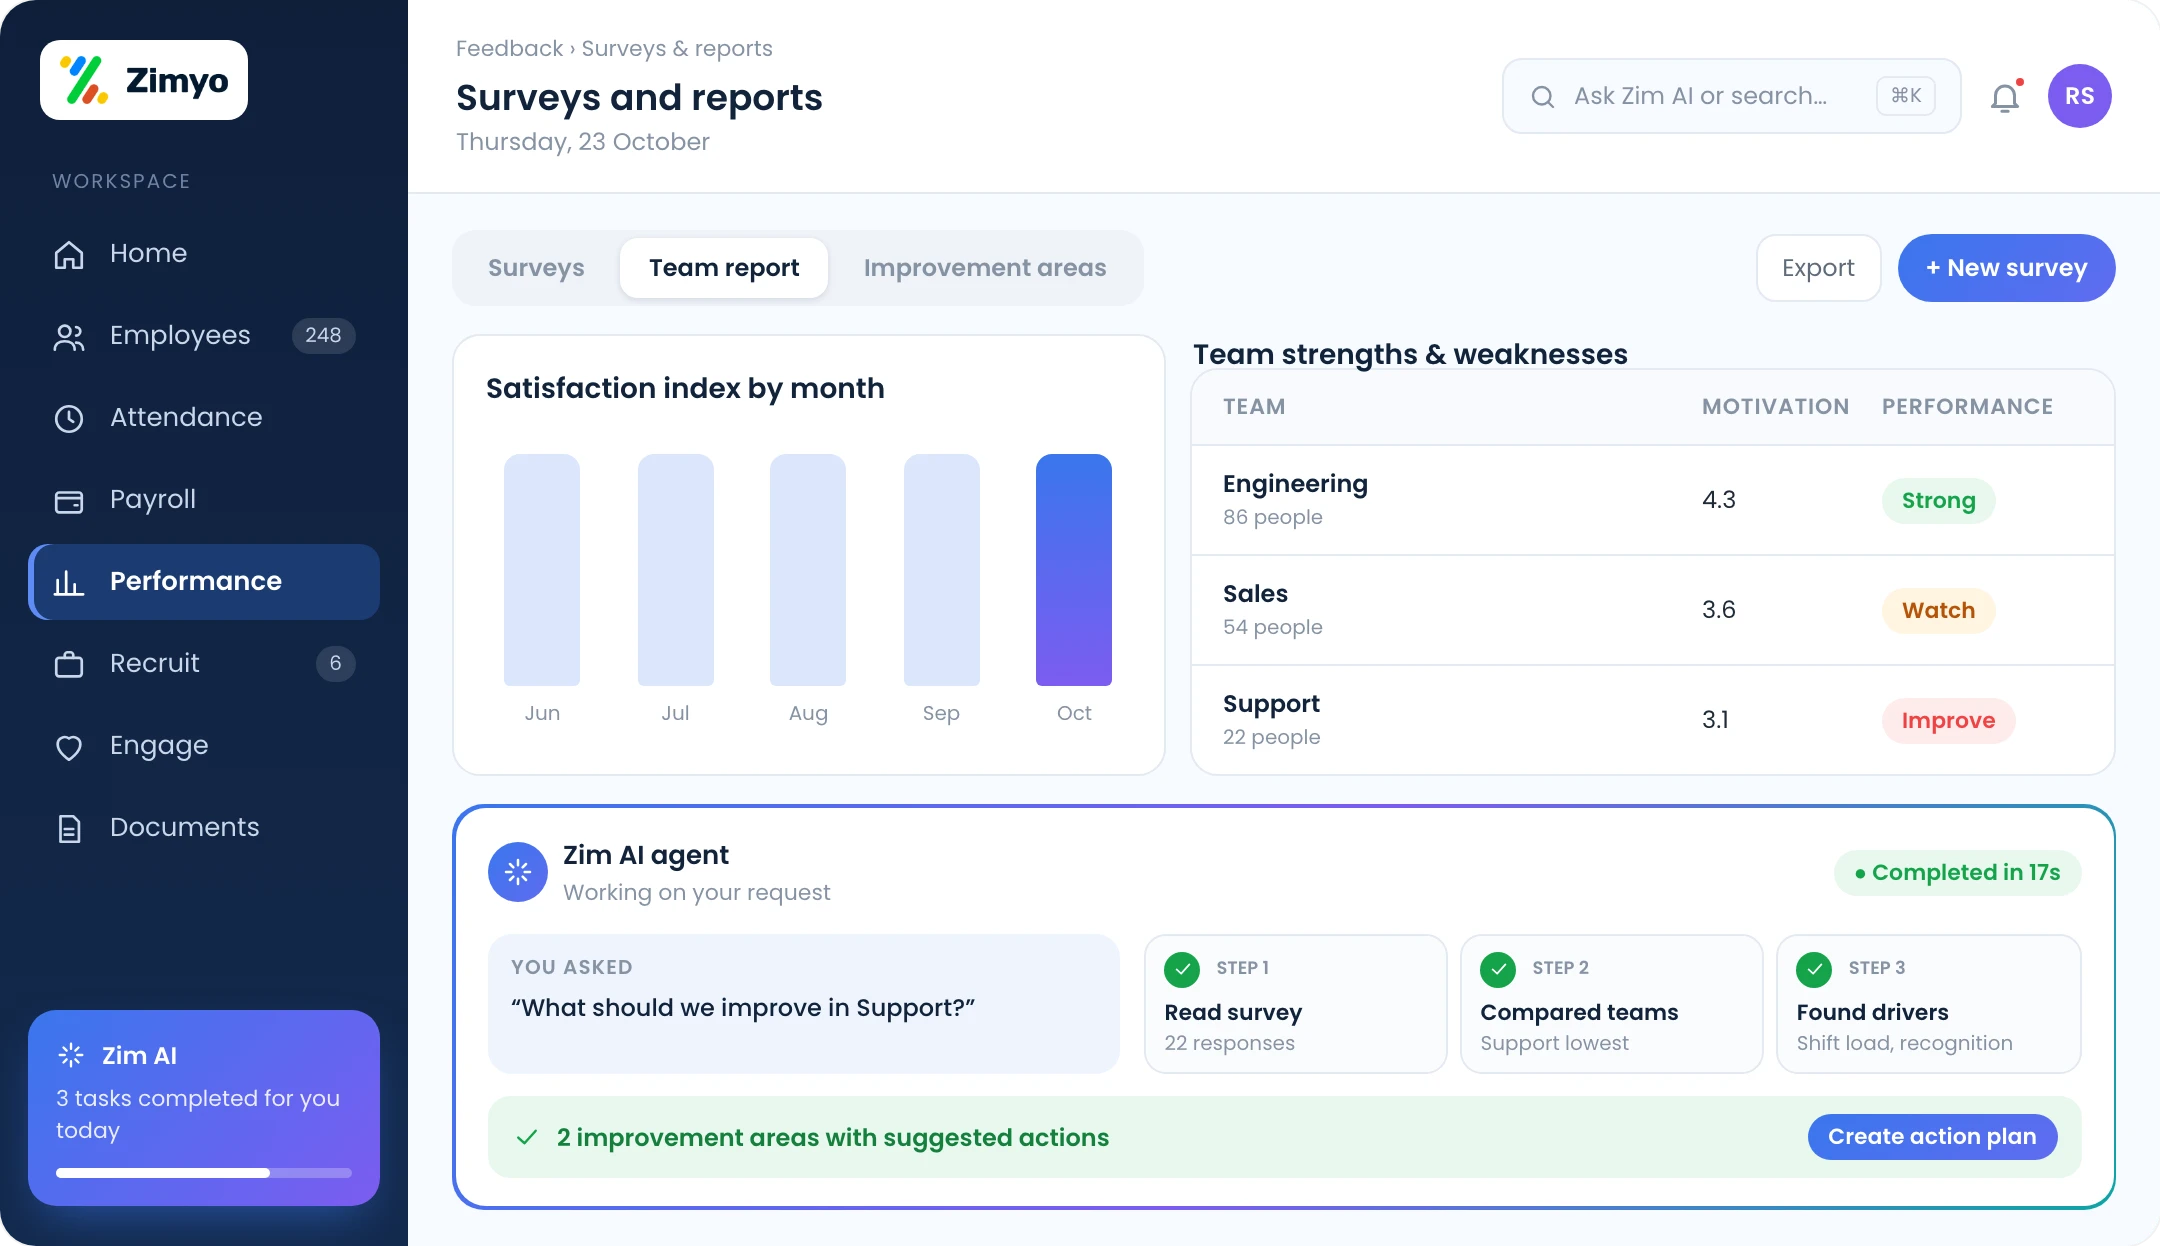Image resolution: width=2160 pixels, height=1246 pixels.
Task: Click the Recruit briefcase icon
Action: click(69, 664)
